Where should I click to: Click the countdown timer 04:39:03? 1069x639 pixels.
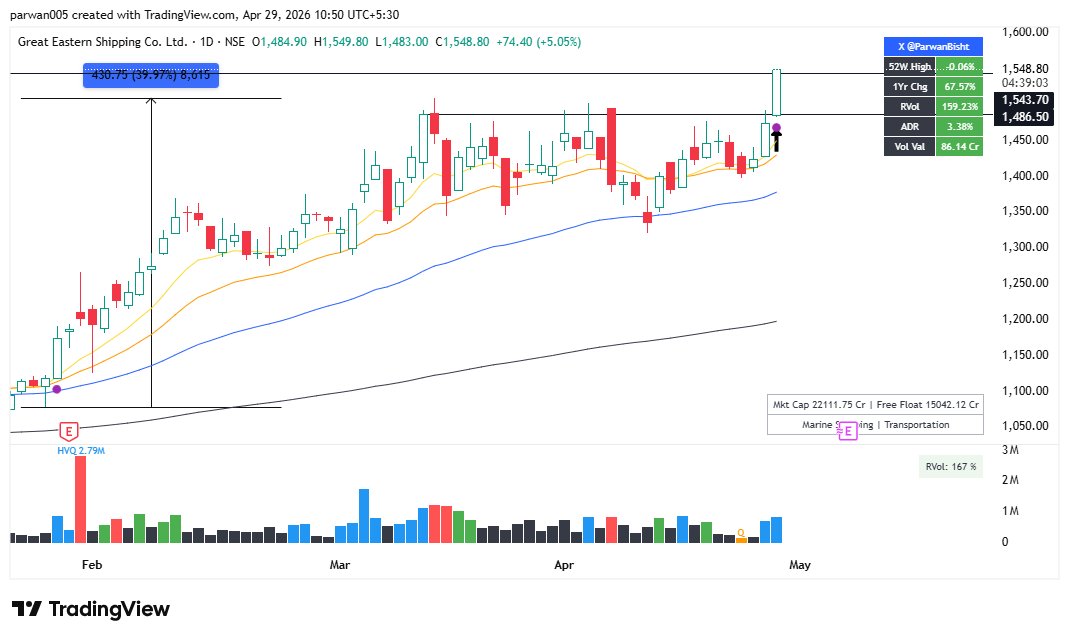[1025, 83]
